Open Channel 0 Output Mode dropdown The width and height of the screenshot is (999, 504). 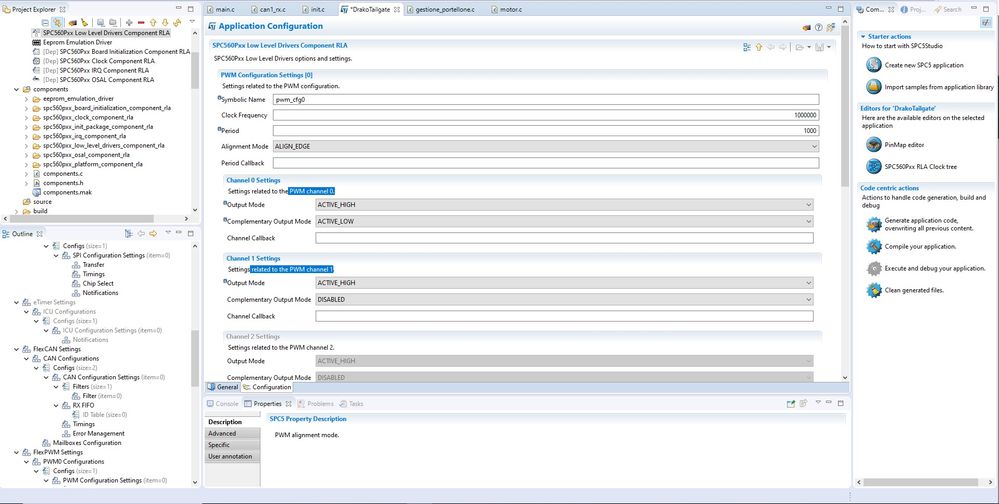pos(564,205)
